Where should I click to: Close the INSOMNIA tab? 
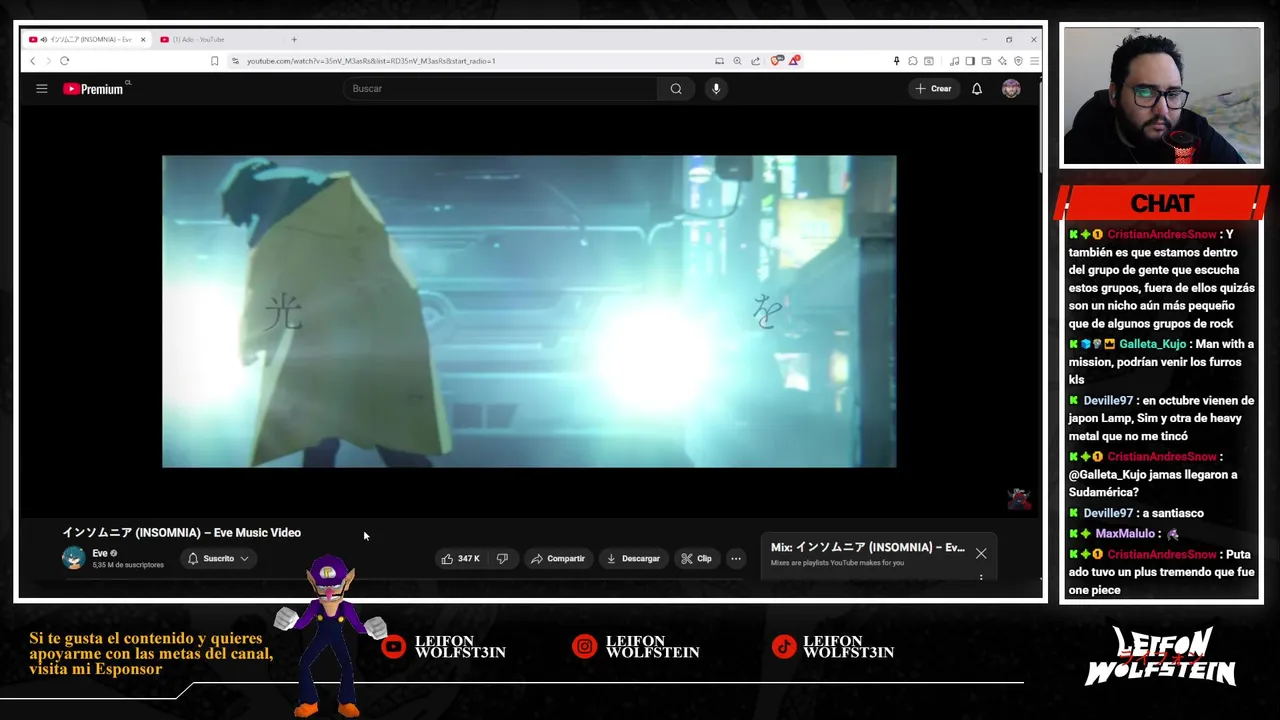143,40
